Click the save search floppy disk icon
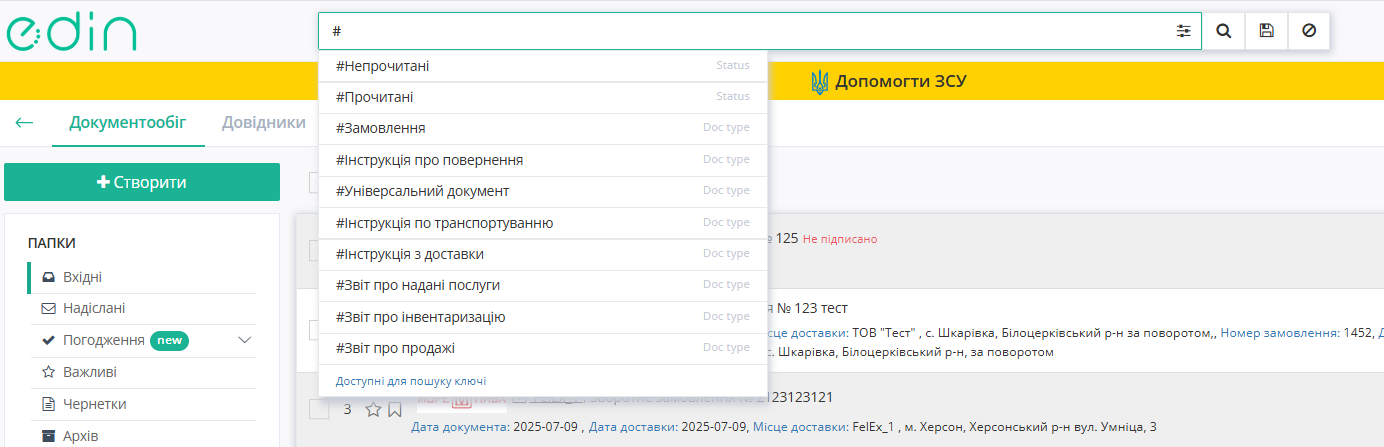Image resolution: width=1384 pixels, height=447 pixels. [1266, 31]
